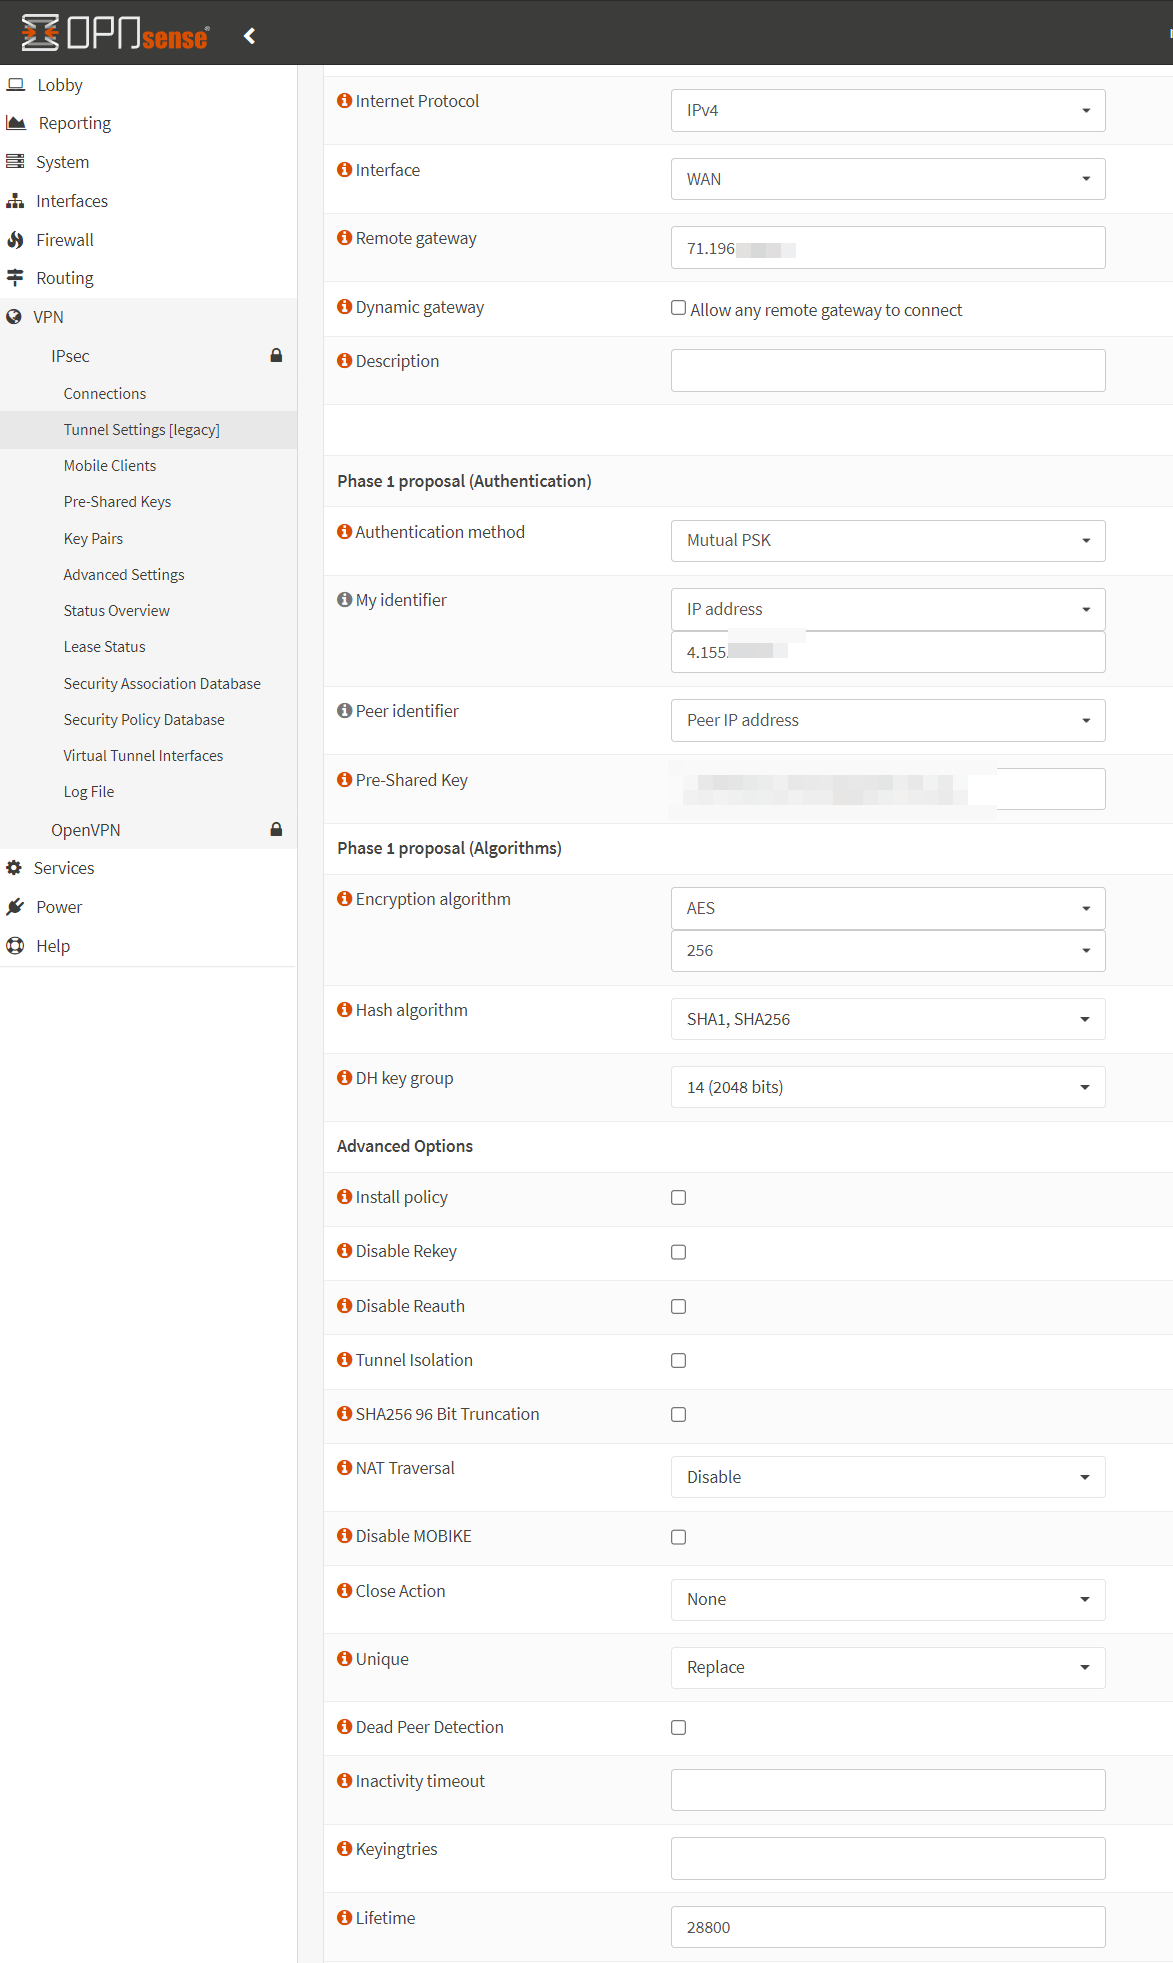Show help info for Encryption algorithm
The width and height of the screenshot is (1173, 1963).
coord(345,898)
